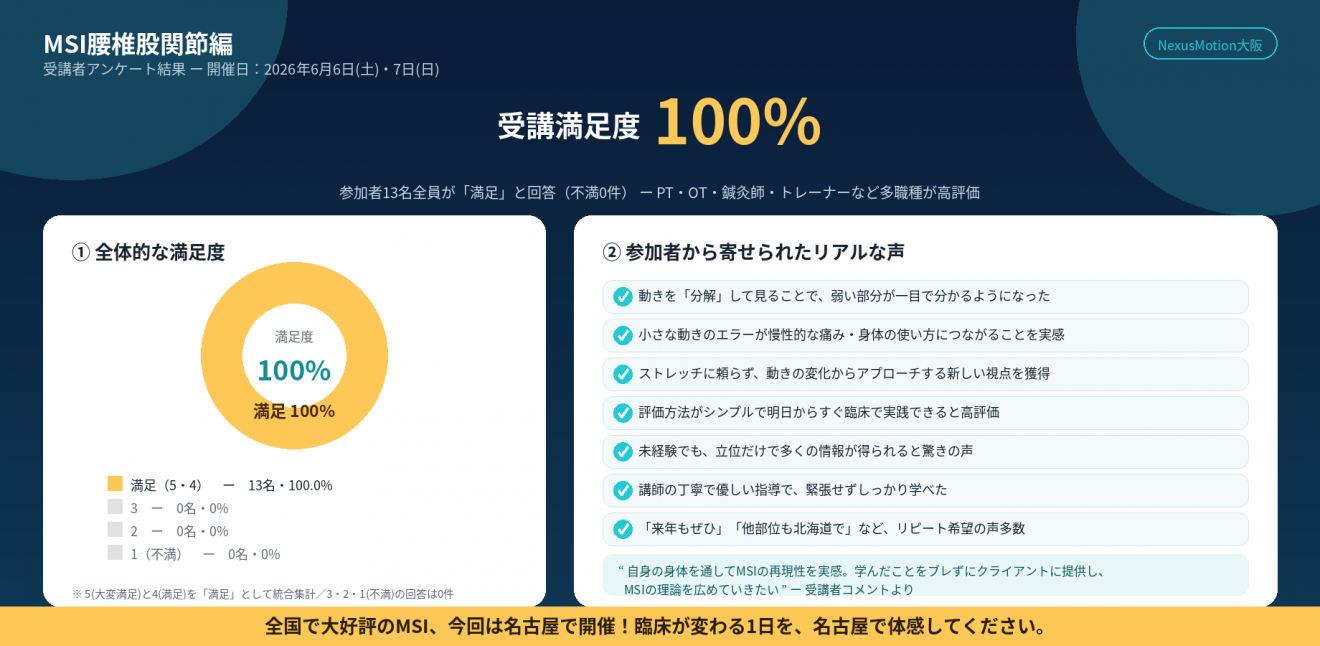The image size is (1320, 646).
Task: Click the gray legend swatch for 1（不満）
Action: click(x=115, y=553)
